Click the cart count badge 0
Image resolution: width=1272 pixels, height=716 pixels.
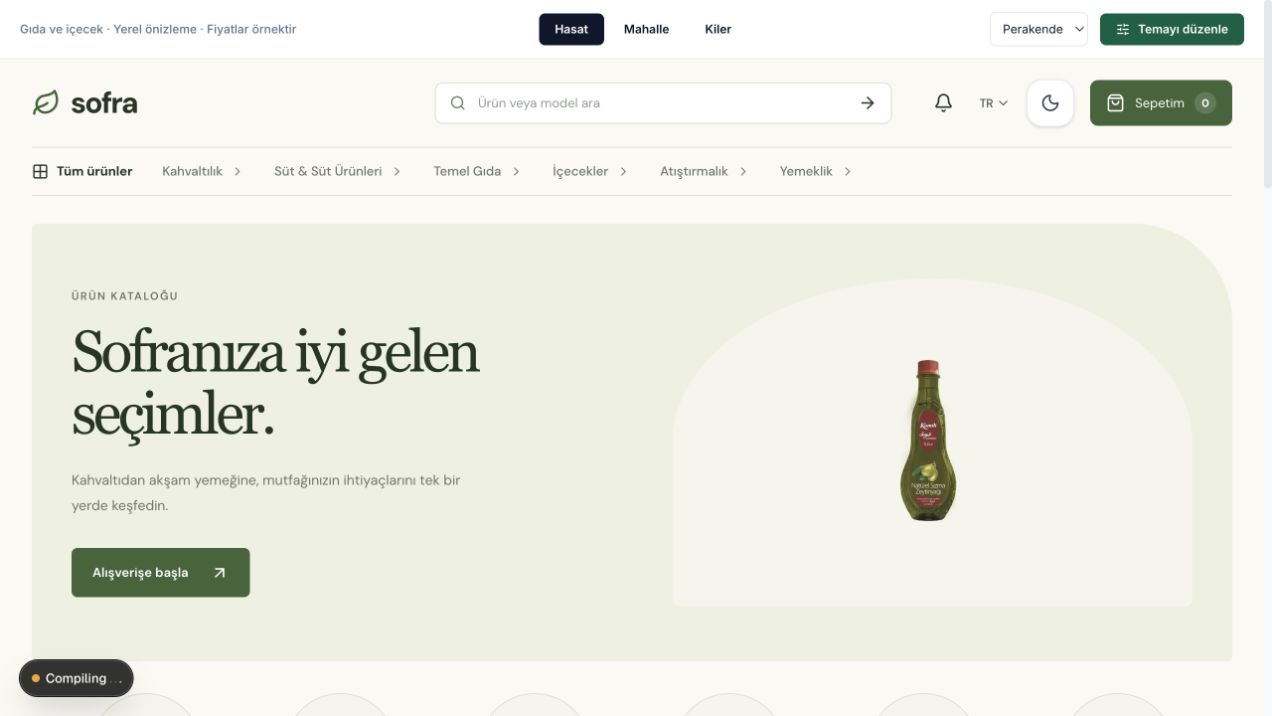[x=1205, y=103]
